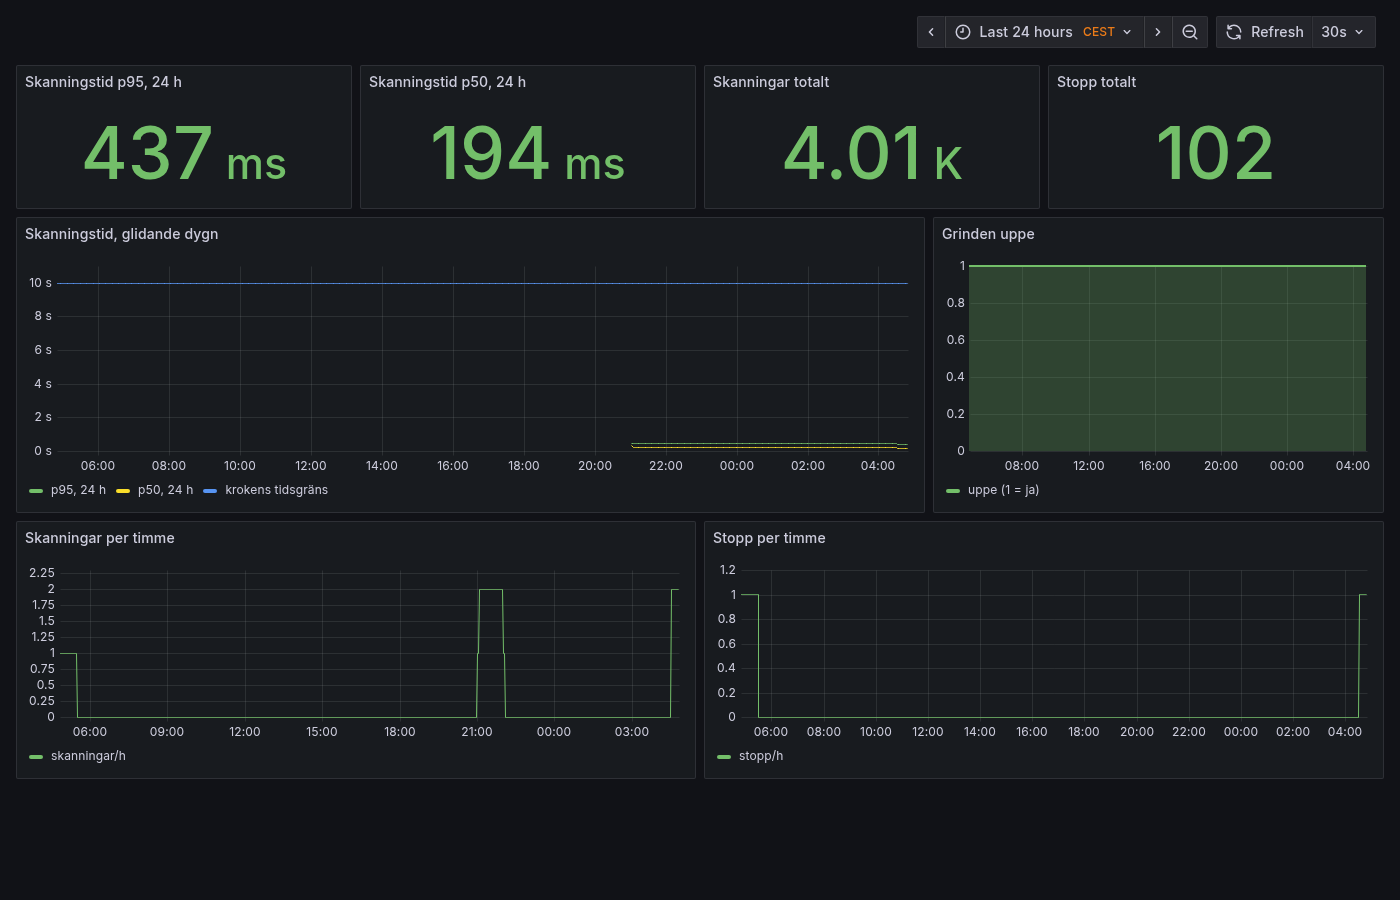Click the 4.01 K stat value
This screenshot has width=1400, height=900.
pyautogui.click(x=872, y=154)
